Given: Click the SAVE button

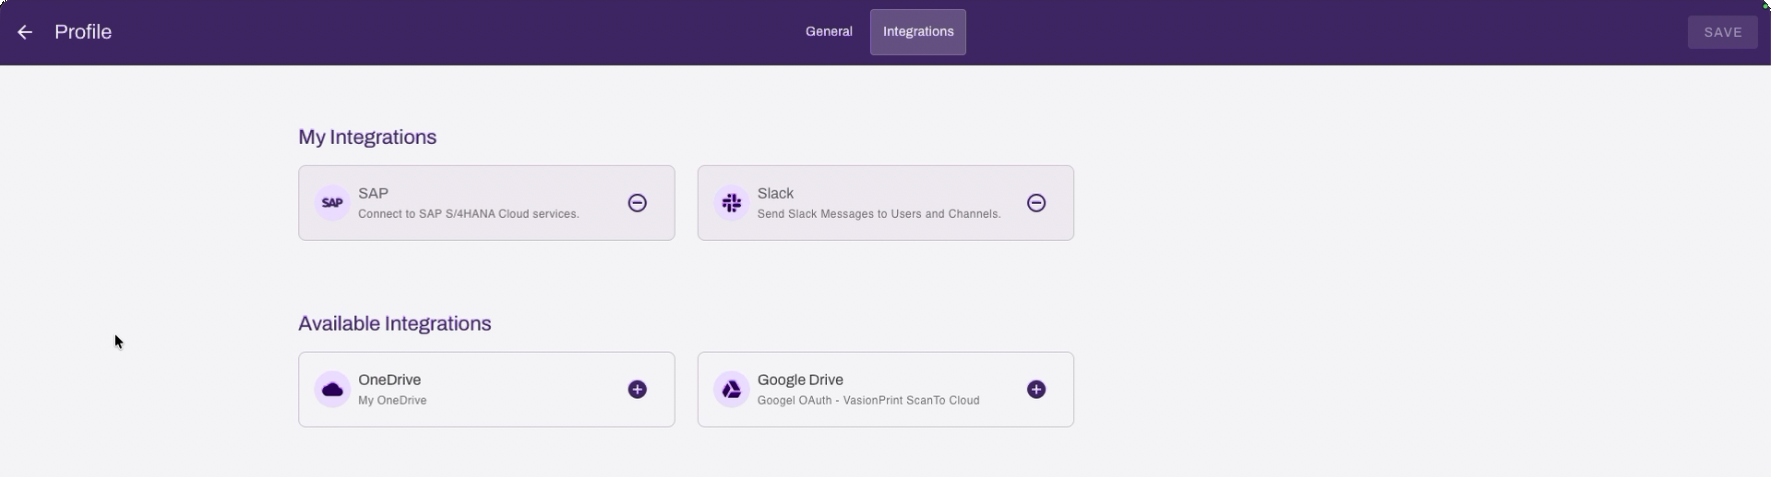Looking at the screenshot, I should click(1722, 32).
